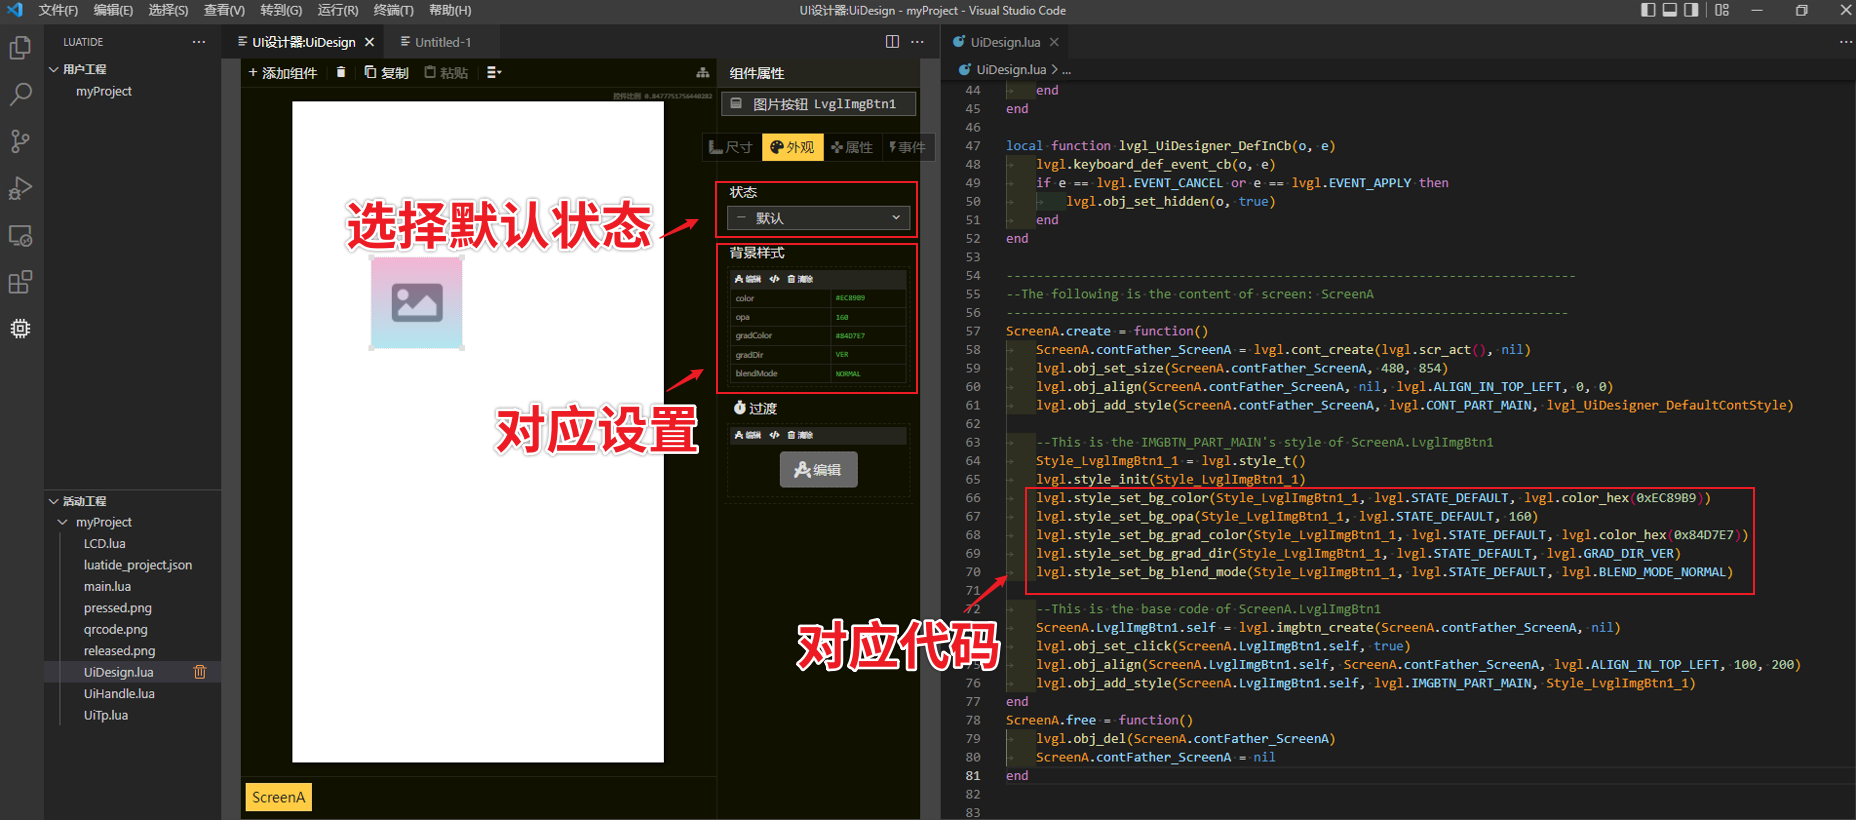Image resolution: width=1856 pixels, height=820 pixels.
Task: Open the UI designer group more-actions ellipsis
Action: [x=918, y=41]
